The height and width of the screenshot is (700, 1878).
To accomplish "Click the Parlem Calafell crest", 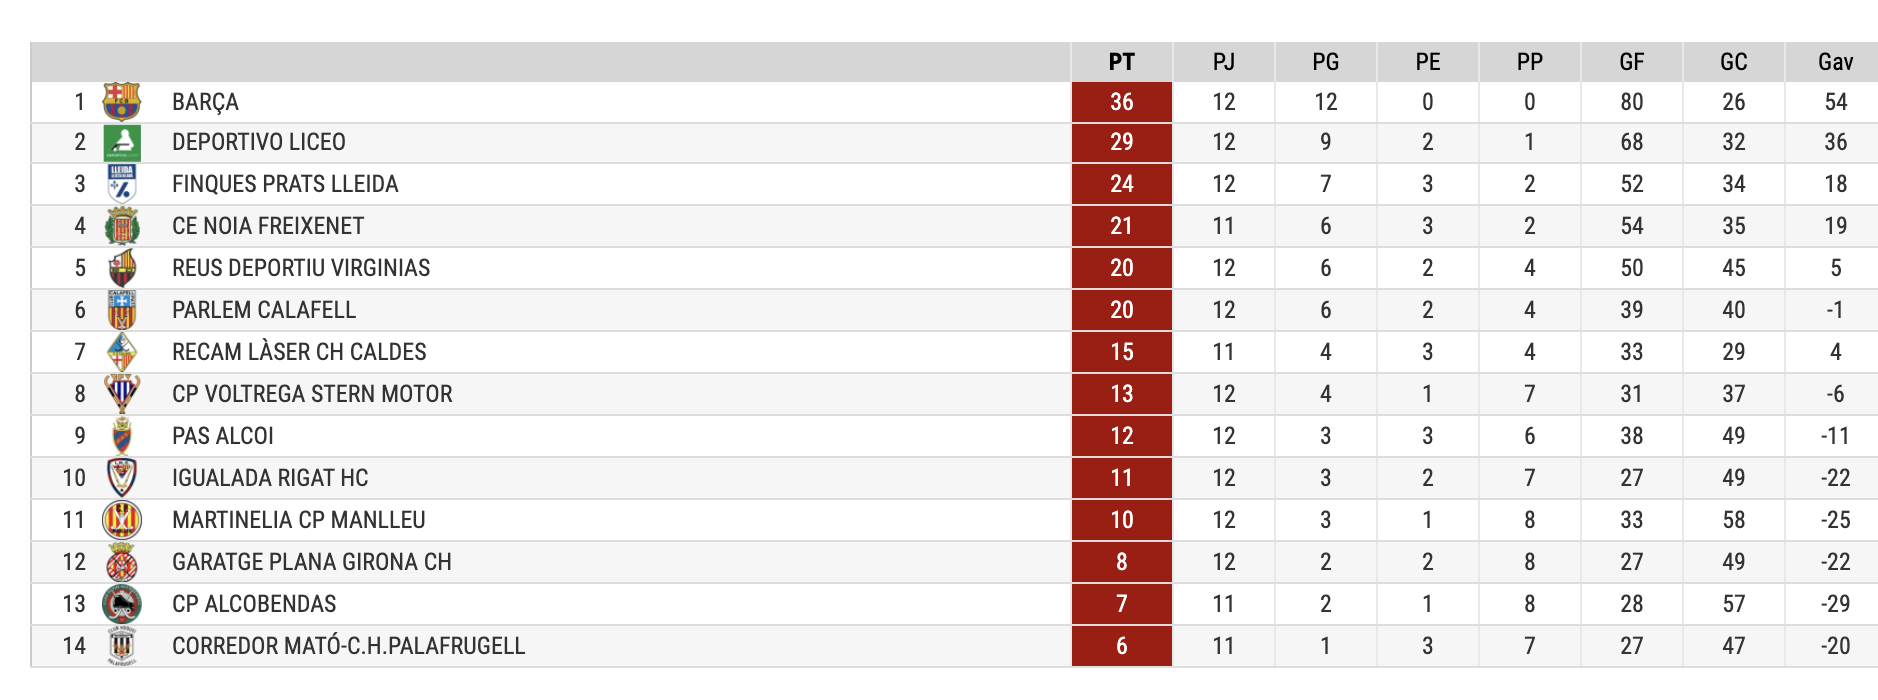I will point(122,310).
